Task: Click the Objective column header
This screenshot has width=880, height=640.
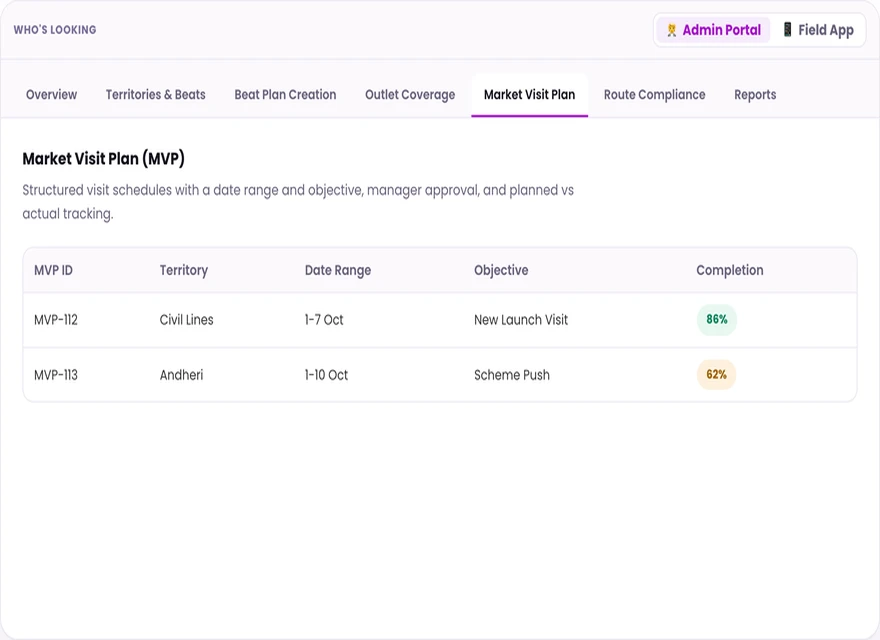Action: (501, 270)
